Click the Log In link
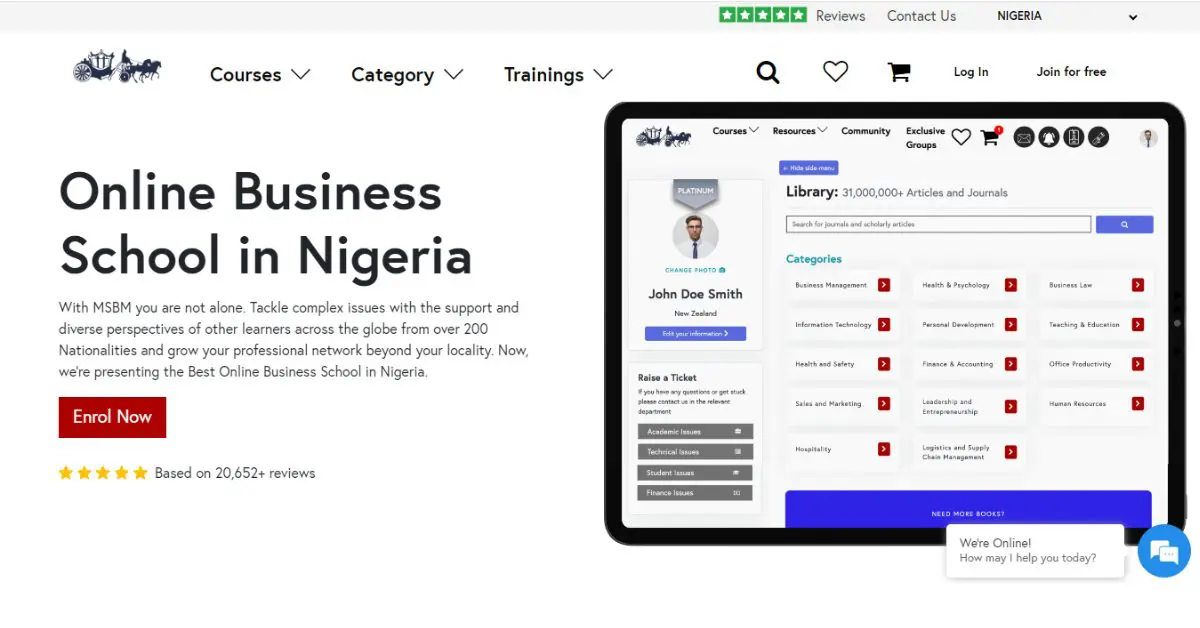Screen dimensions: 1200x628 (970, 72)
